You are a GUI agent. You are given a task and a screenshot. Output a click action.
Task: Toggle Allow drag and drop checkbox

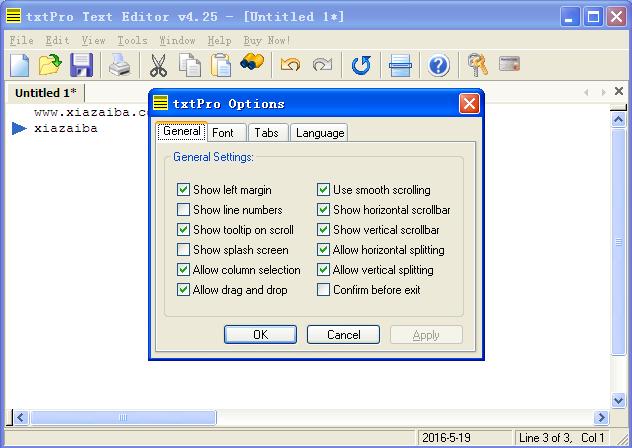(x=183, y=290)
